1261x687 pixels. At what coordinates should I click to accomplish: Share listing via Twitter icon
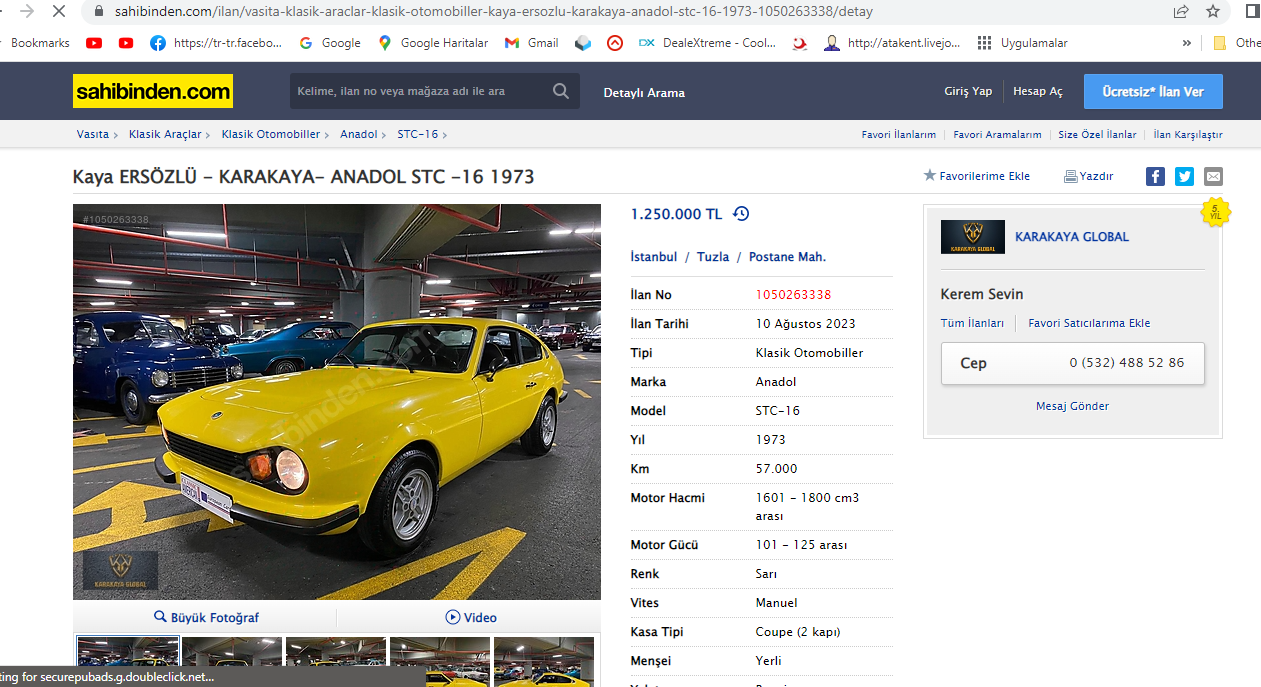(x=1184, y=176)
